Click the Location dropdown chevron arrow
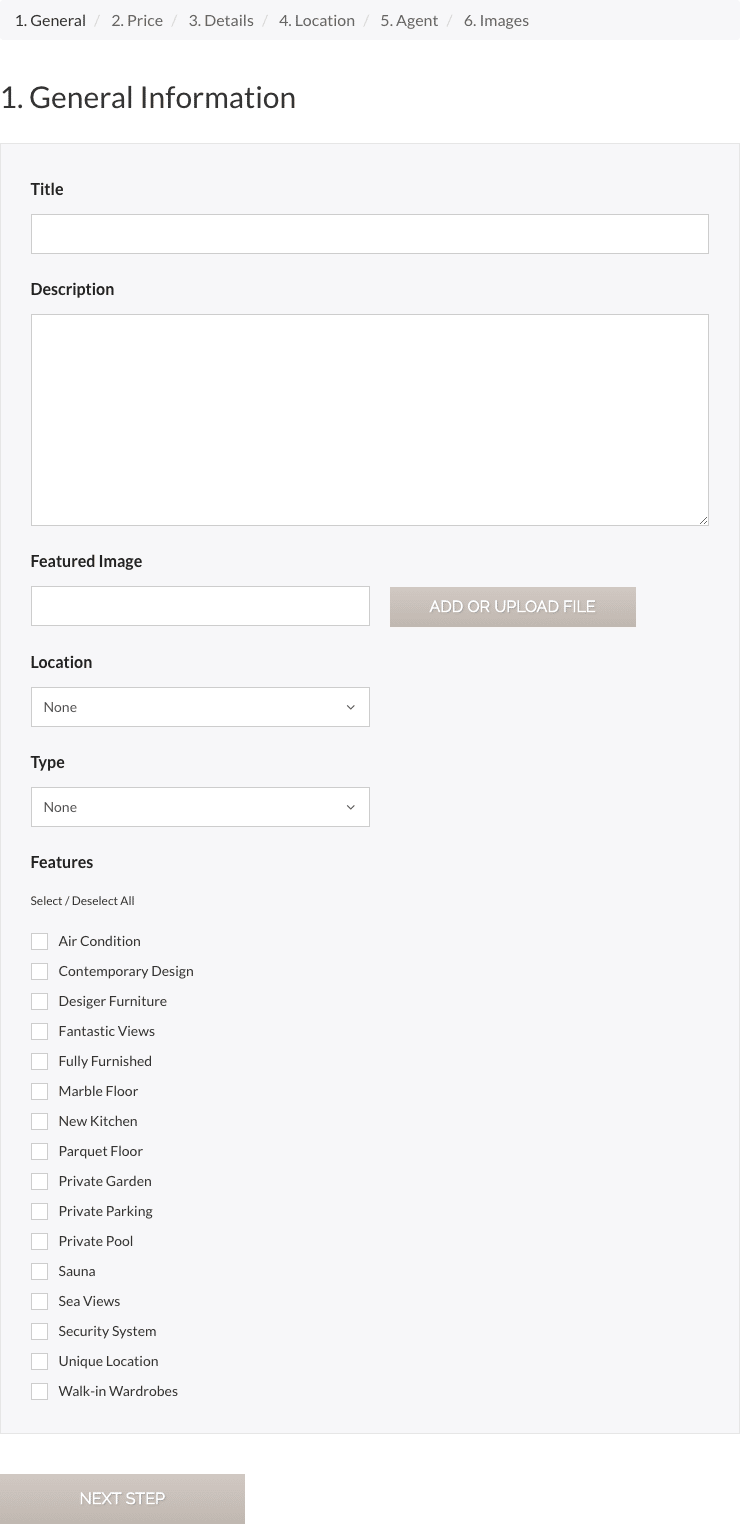Viewport: 740px width, 1524px height. click(350, 707)
